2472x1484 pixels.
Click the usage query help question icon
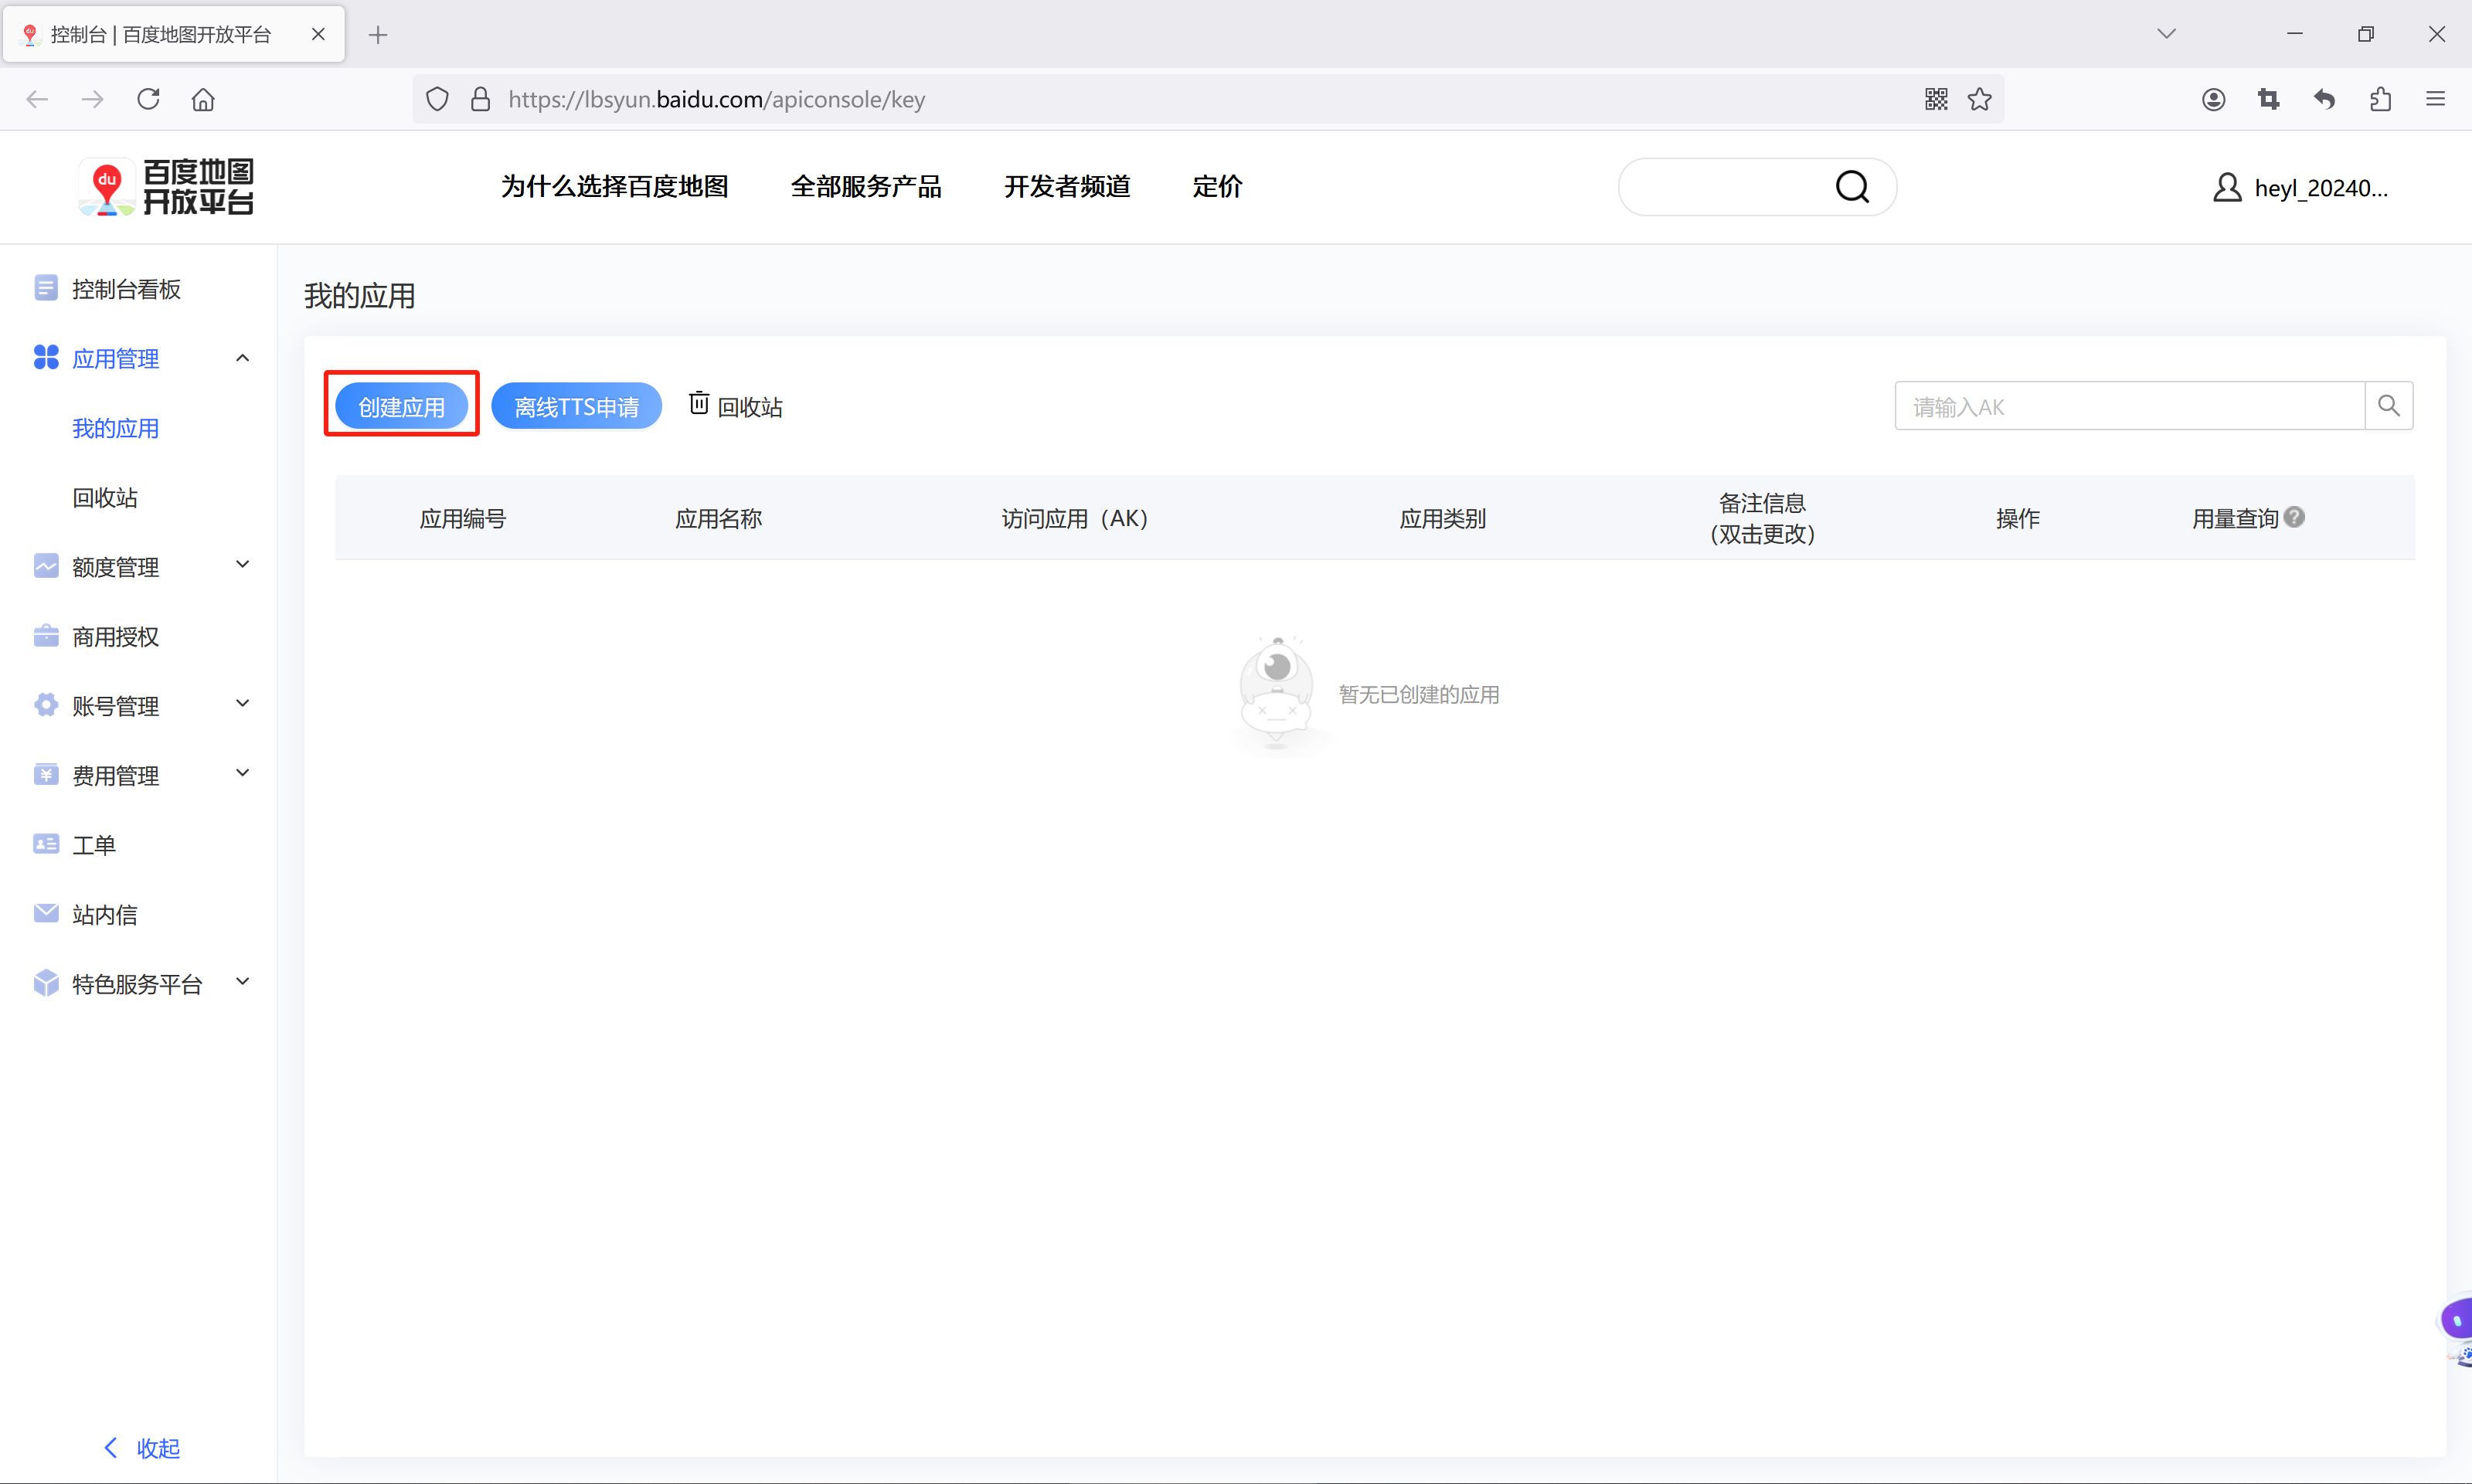2295,517
